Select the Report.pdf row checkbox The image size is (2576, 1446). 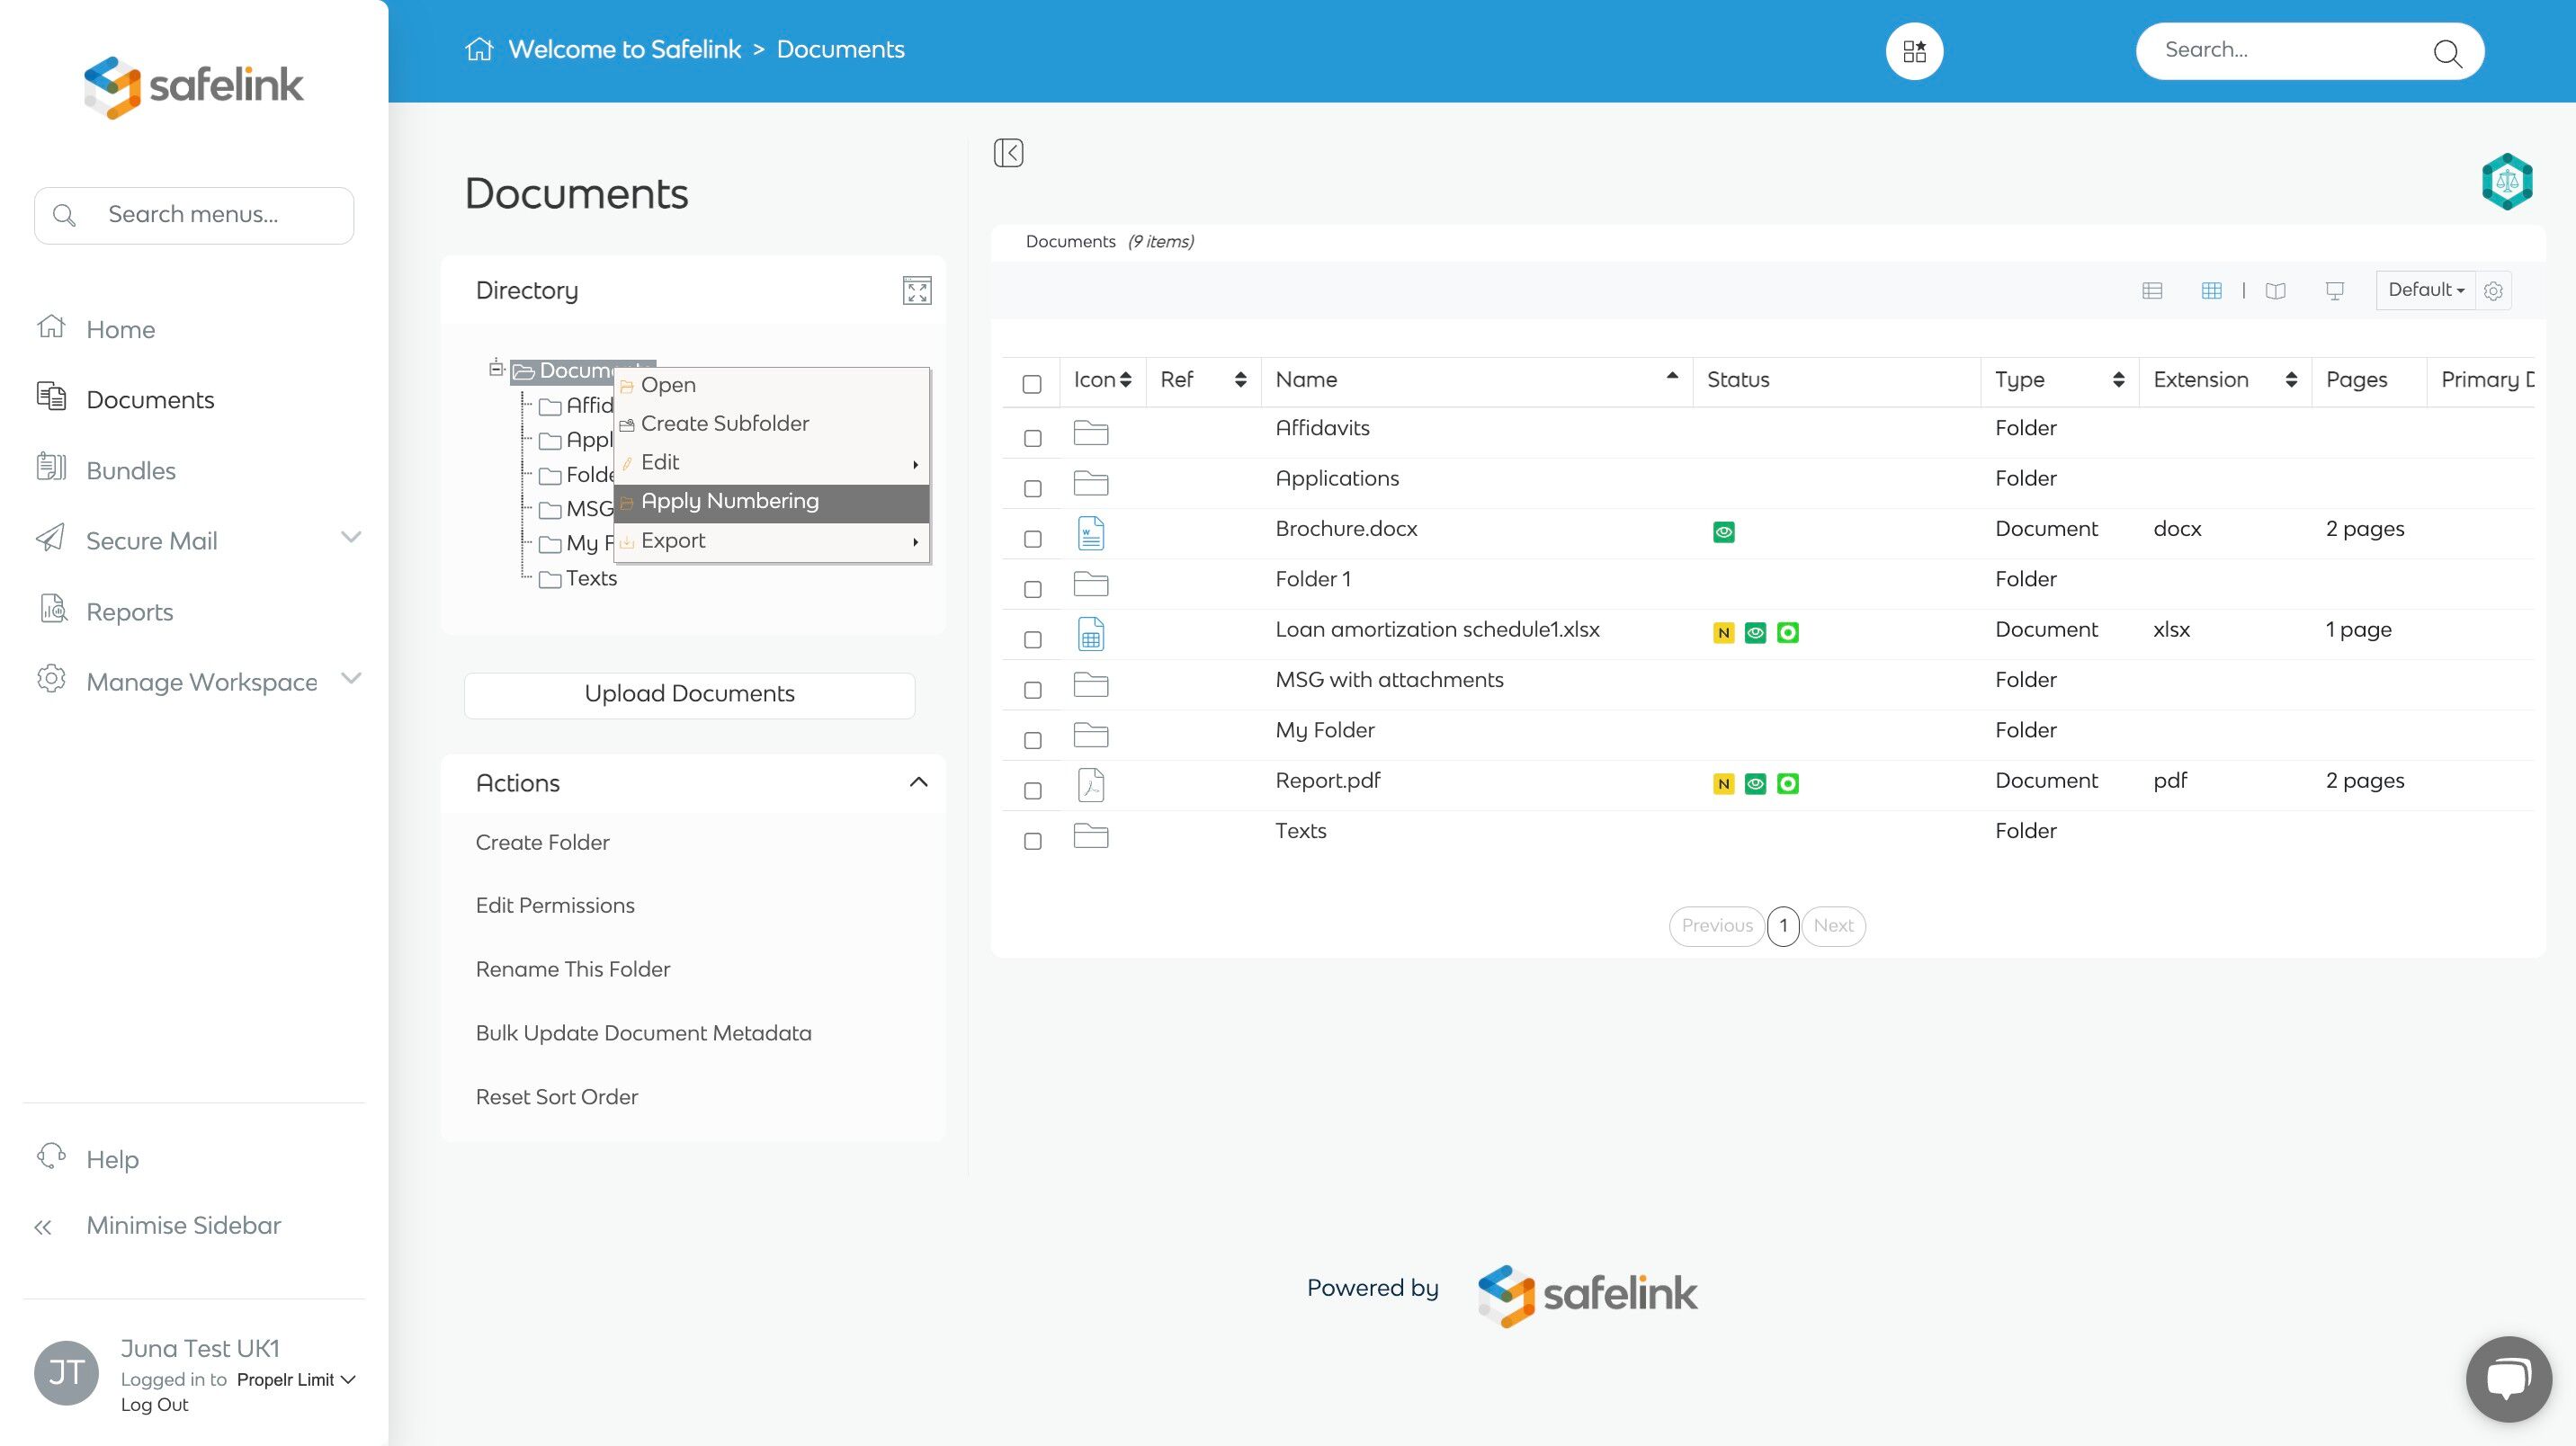click(1033, 791)
